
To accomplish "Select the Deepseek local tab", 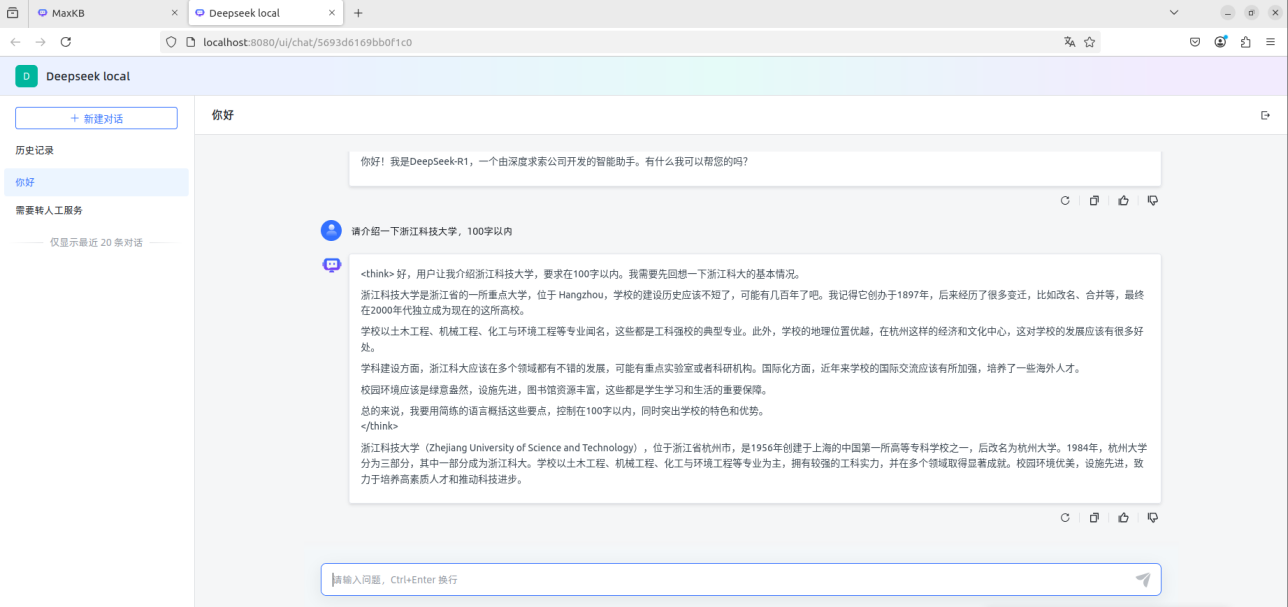I will [265, 13].
